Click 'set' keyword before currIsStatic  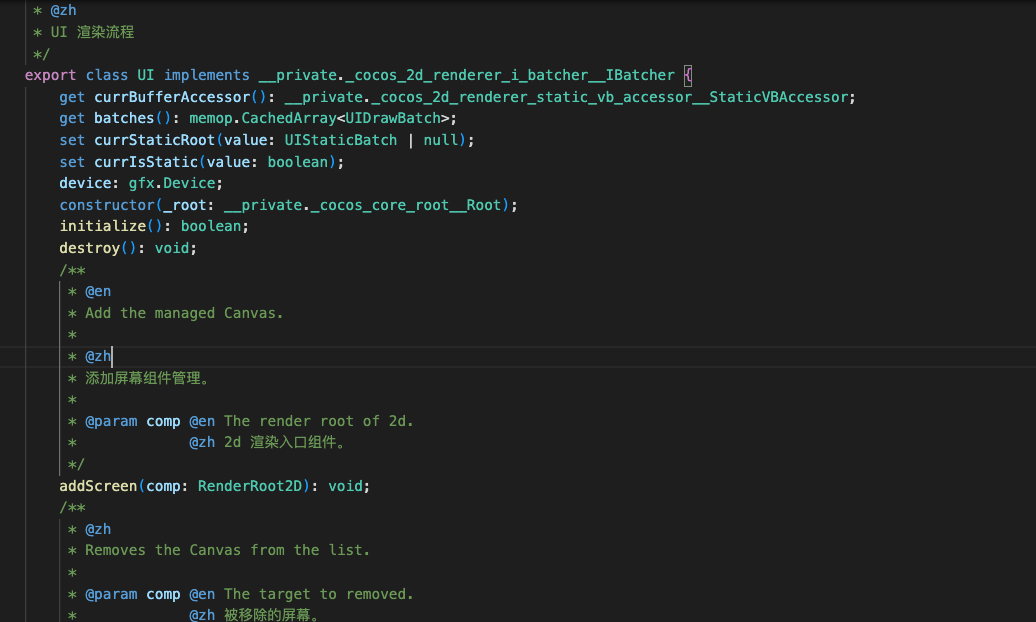point(72,162)
